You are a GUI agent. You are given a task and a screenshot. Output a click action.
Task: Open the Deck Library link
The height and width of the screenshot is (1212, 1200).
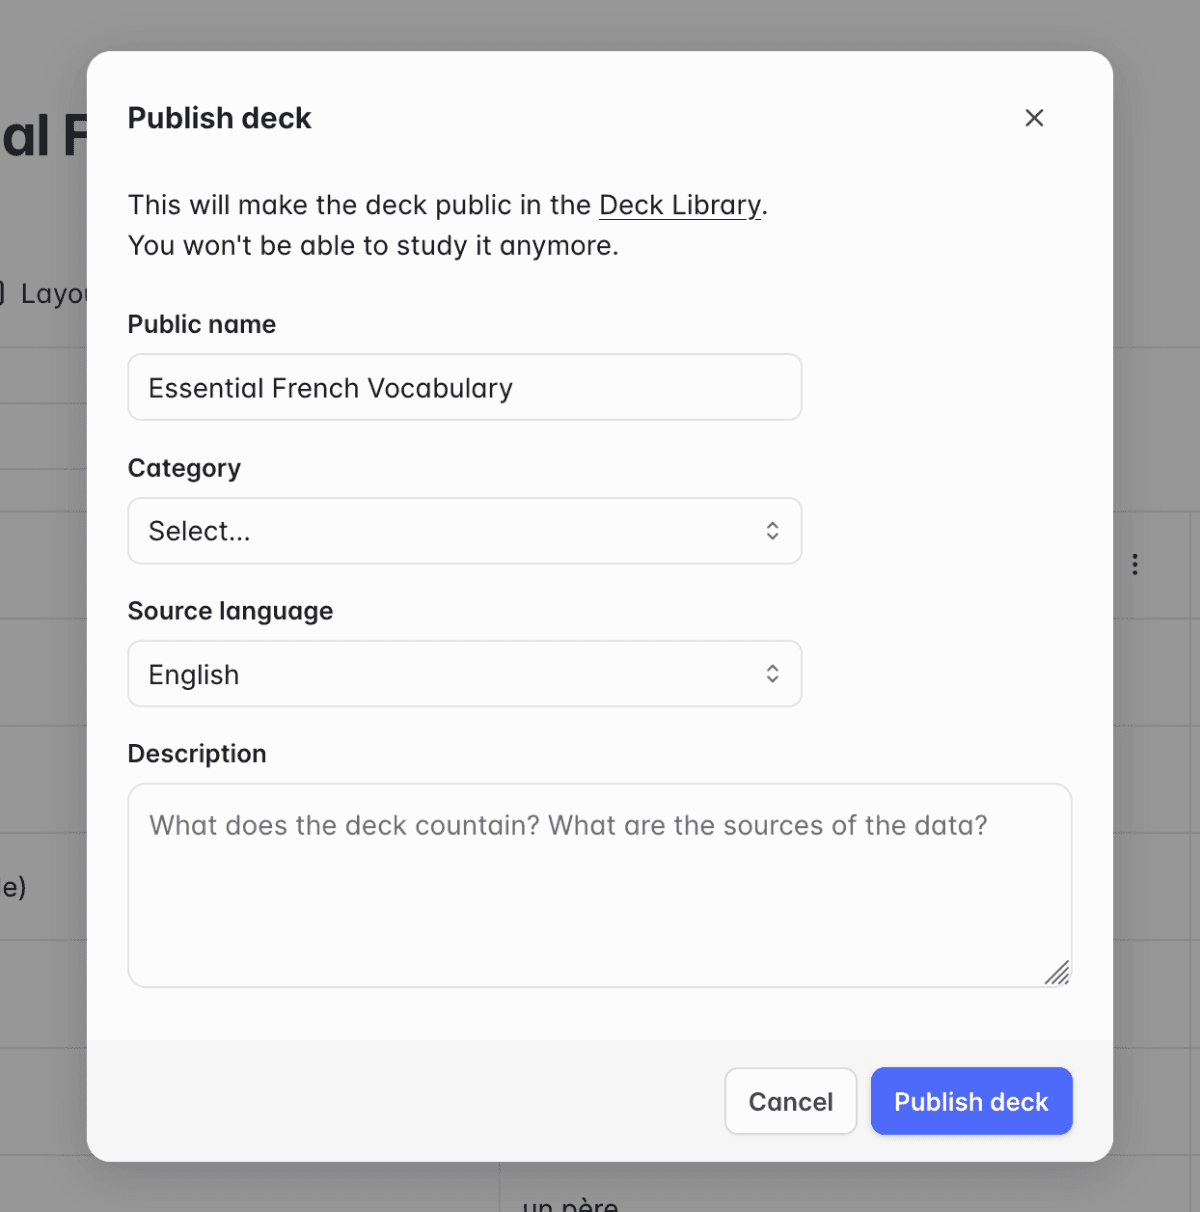click(x=680, y=205)
